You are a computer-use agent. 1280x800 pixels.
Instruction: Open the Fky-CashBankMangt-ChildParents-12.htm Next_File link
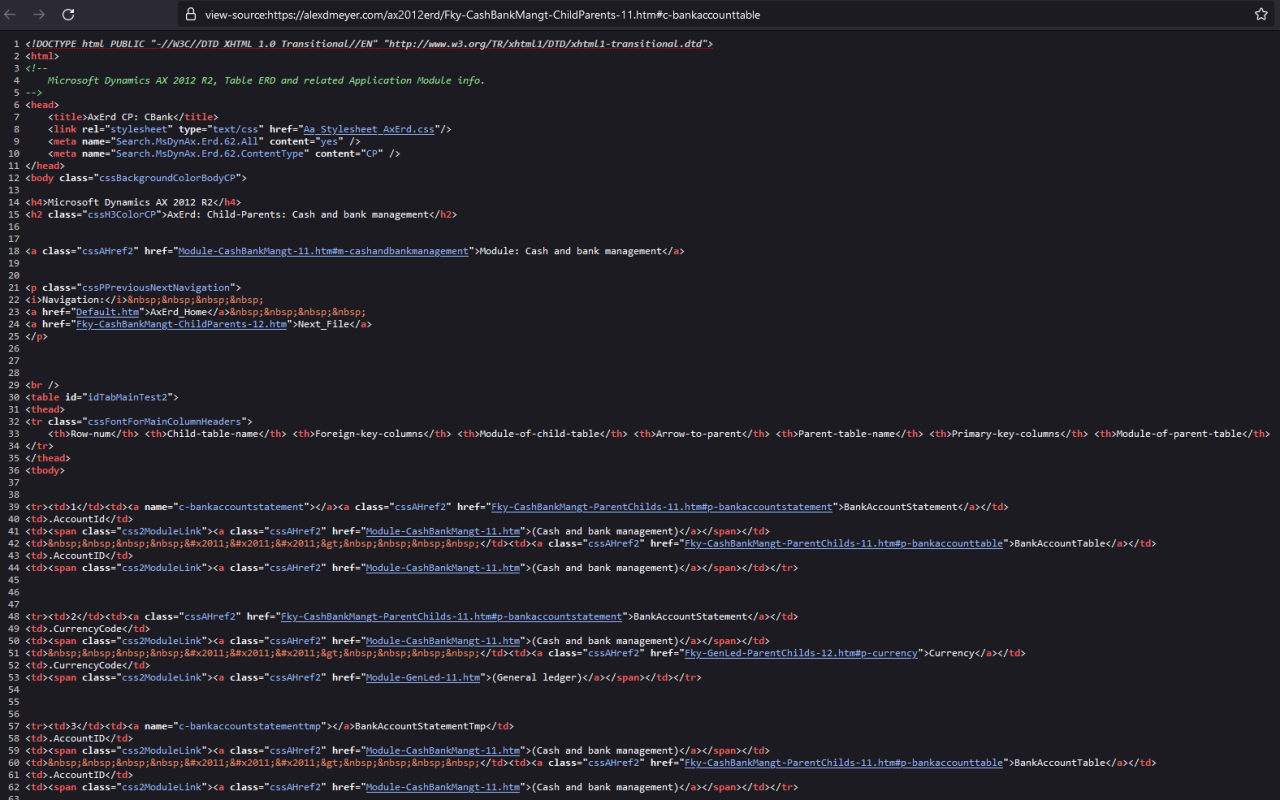point(183,324)
